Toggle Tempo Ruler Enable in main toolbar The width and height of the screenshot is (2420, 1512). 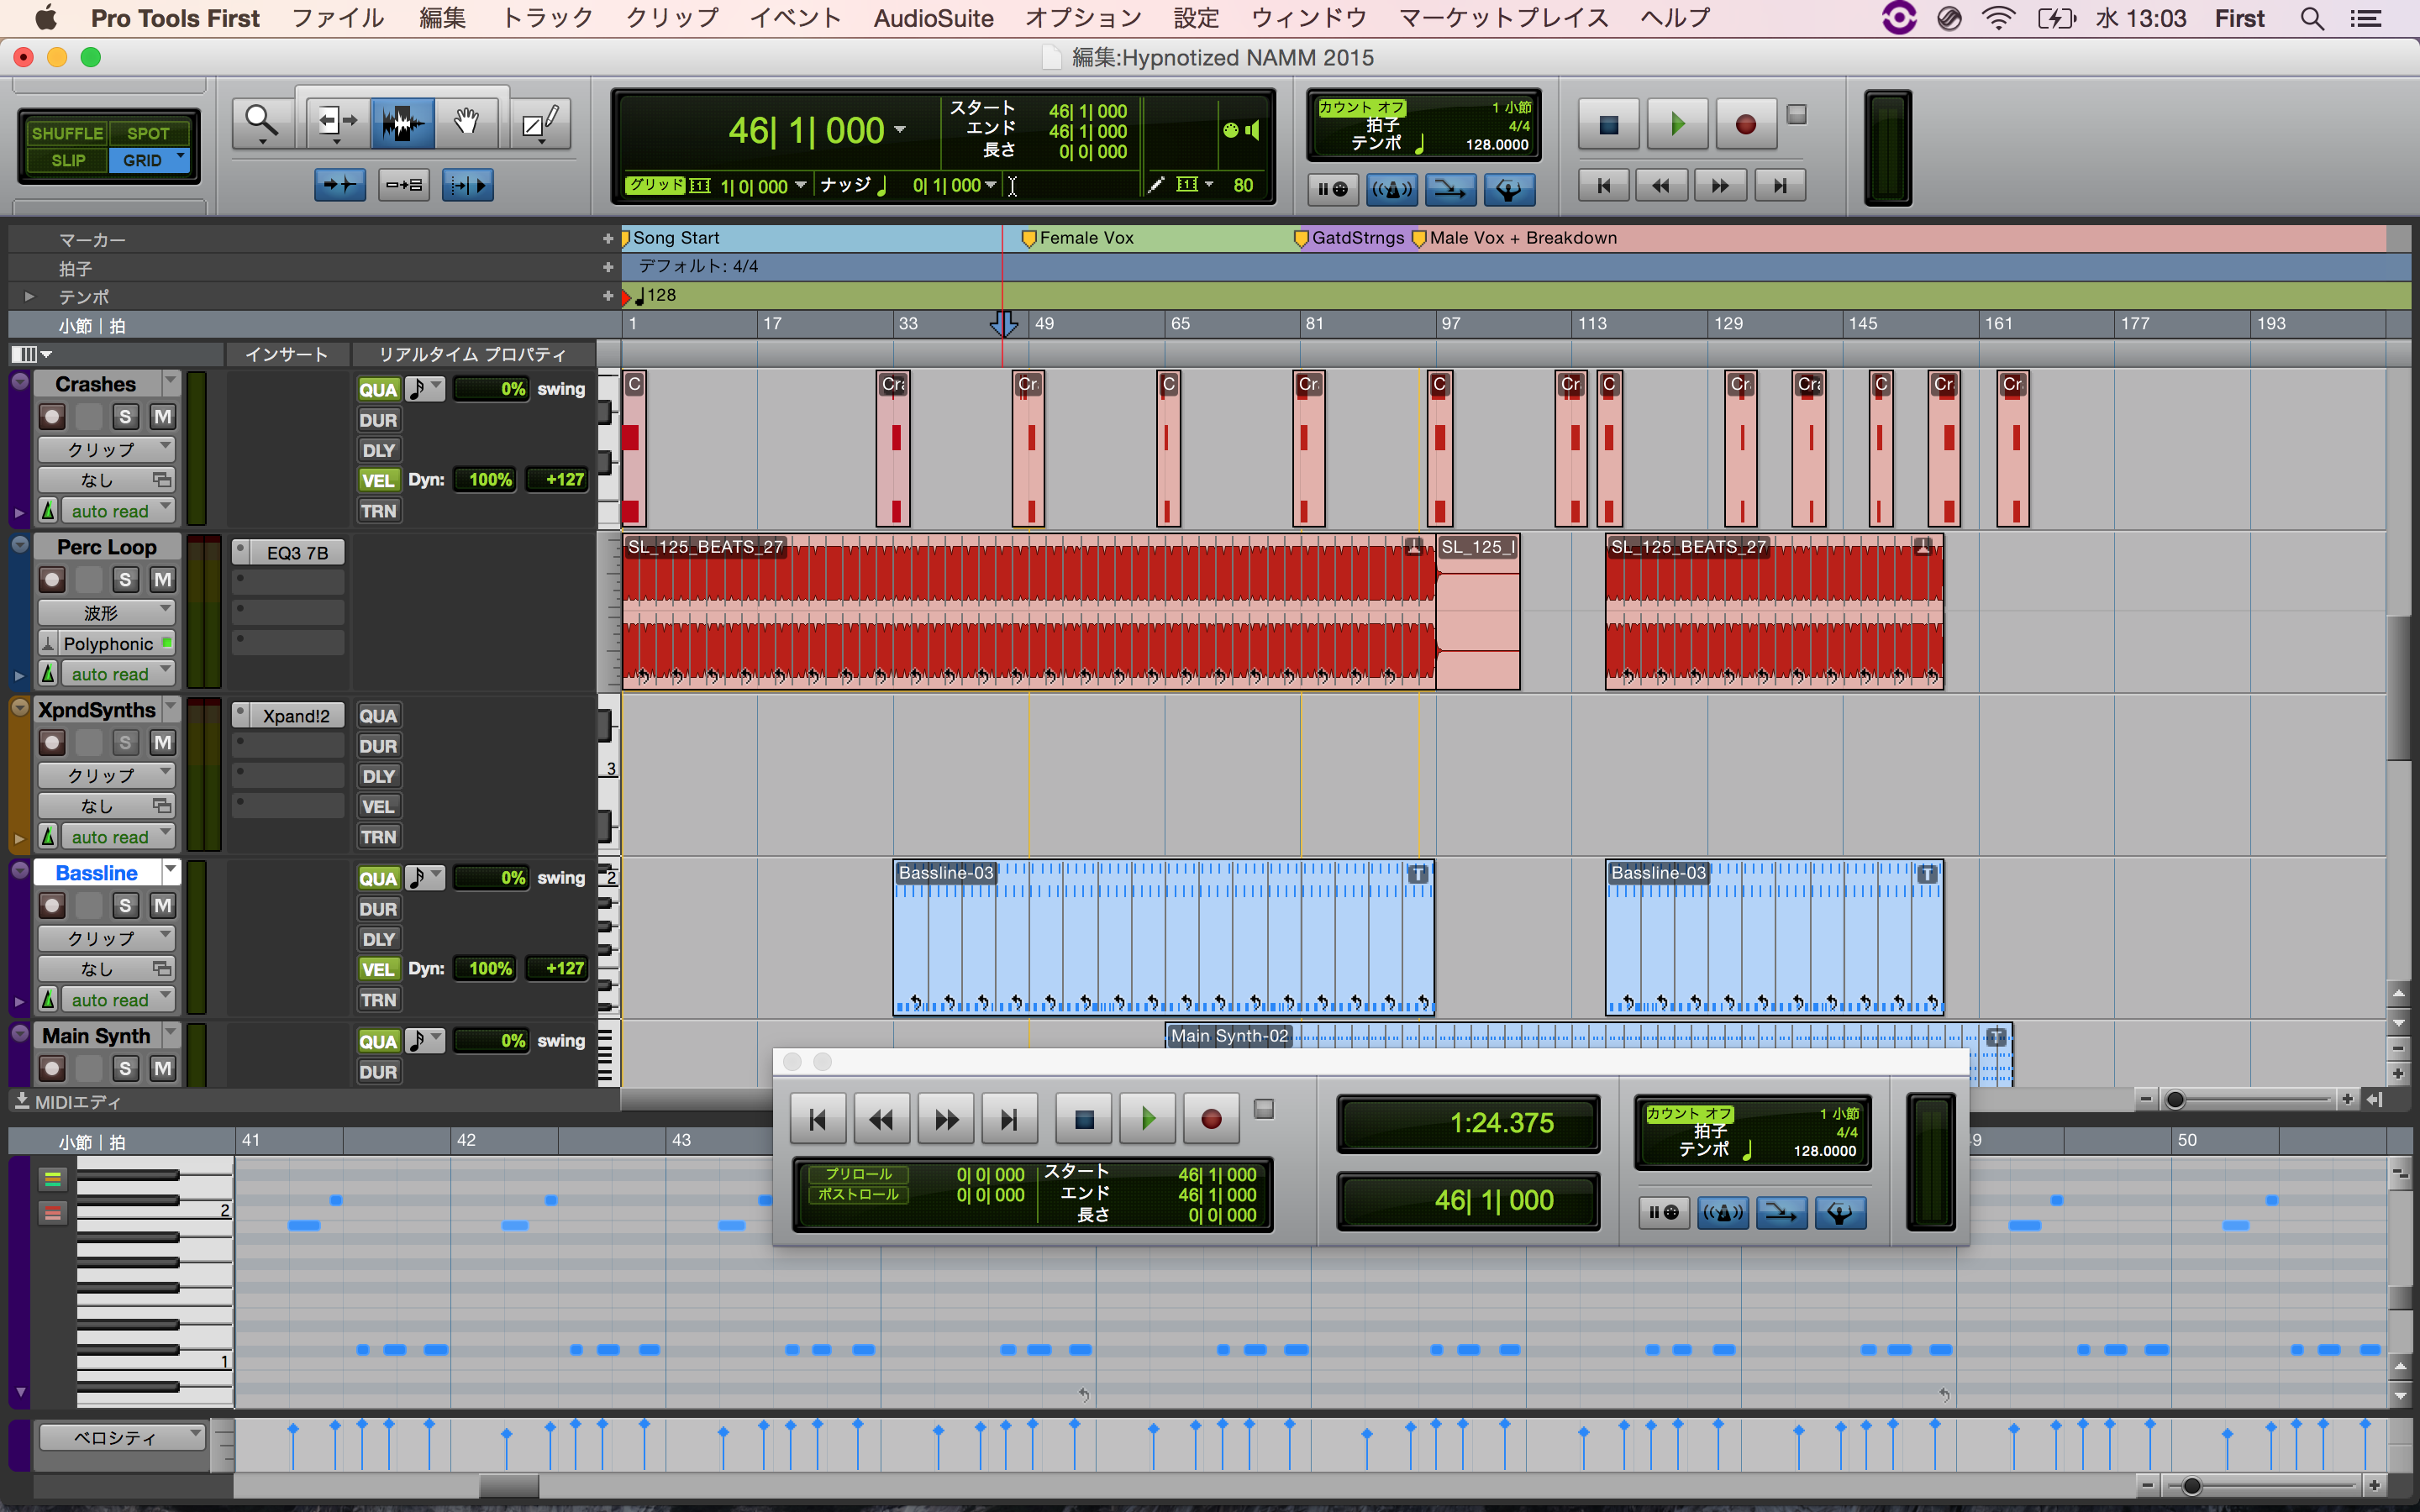tap(1509, 189)
